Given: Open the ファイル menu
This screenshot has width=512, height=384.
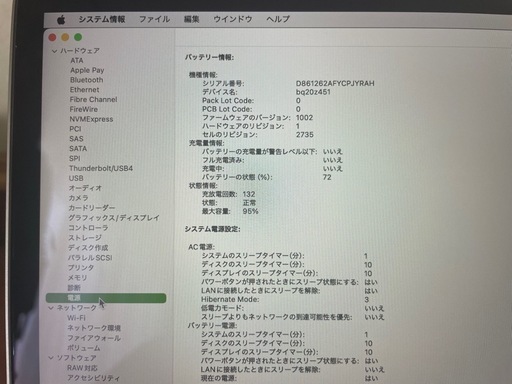Looking at the screenshot, I should pyautogui.click(x=154, y=19).
